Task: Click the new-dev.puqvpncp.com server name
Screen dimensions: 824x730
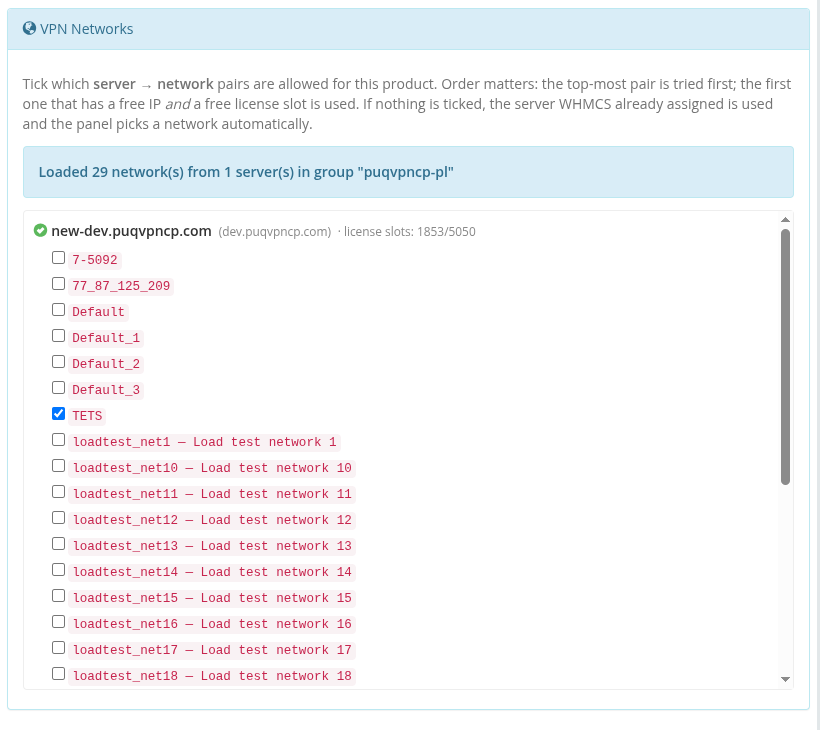Action: coord(131,231)
